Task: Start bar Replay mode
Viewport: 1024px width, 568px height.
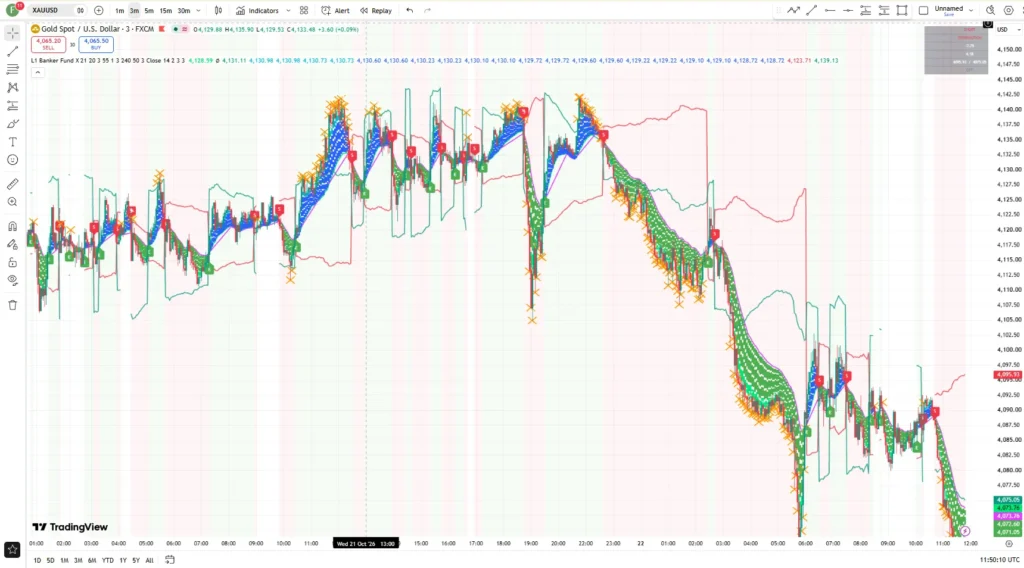Action: click(x=376, y=10)
